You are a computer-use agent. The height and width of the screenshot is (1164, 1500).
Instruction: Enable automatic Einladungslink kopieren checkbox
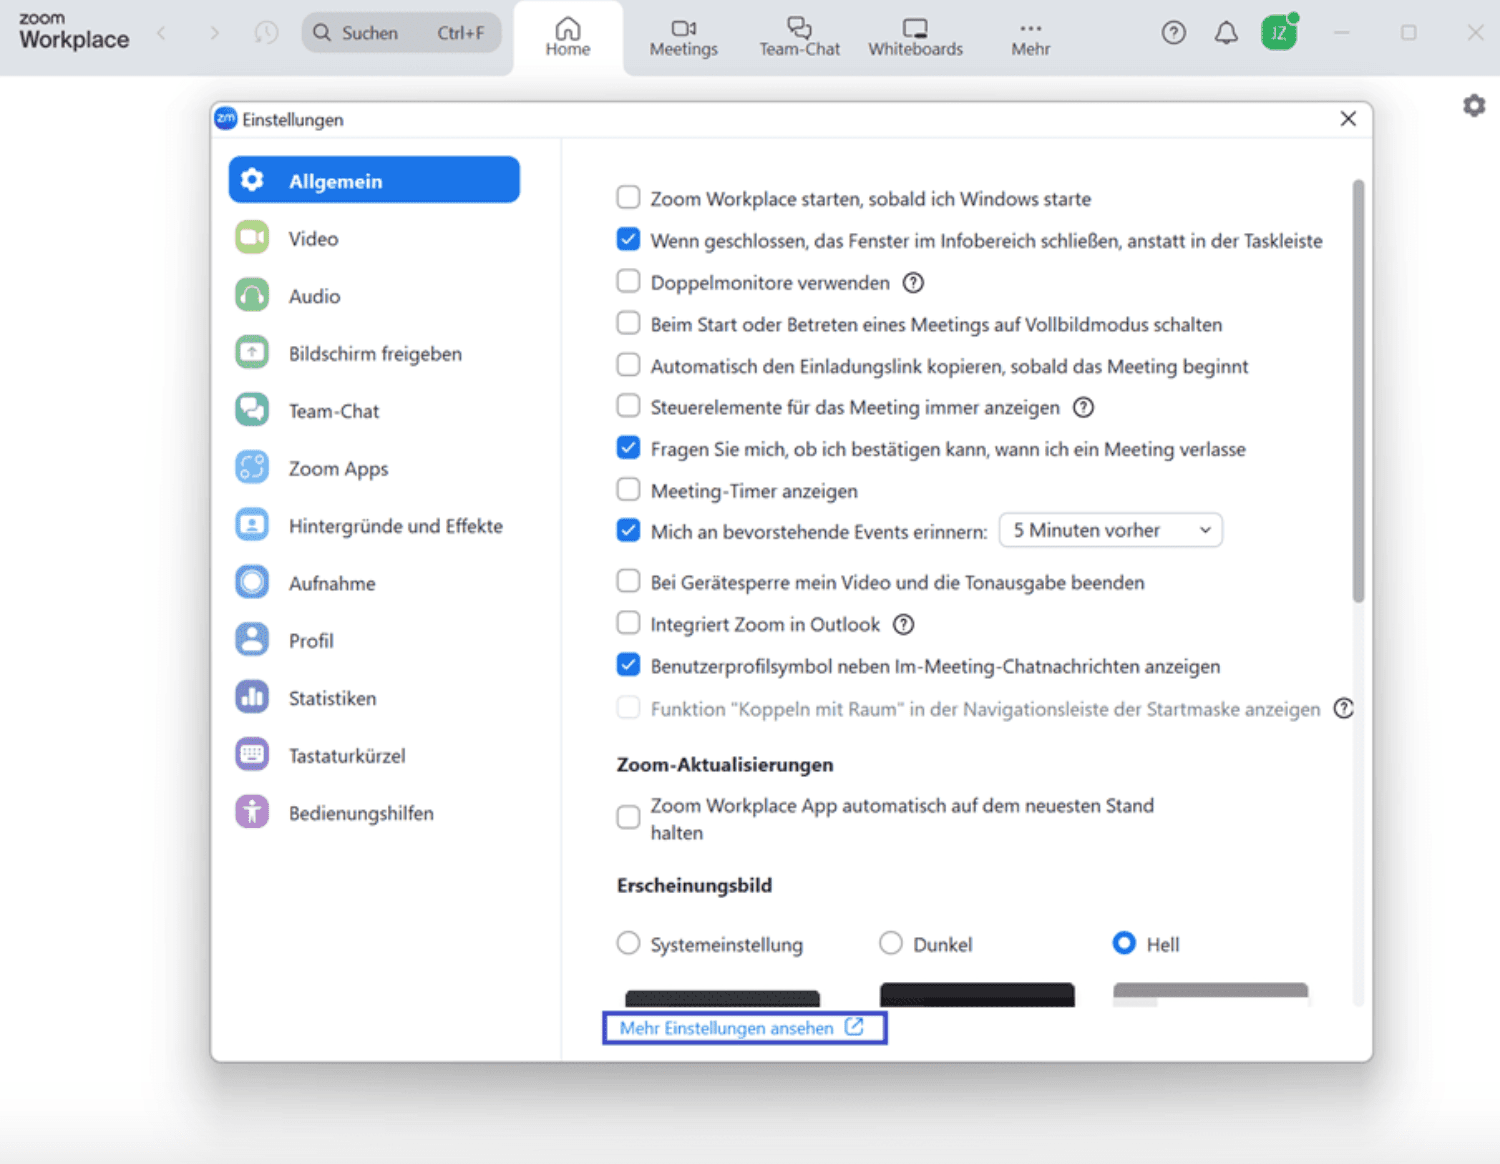[628, 365]
